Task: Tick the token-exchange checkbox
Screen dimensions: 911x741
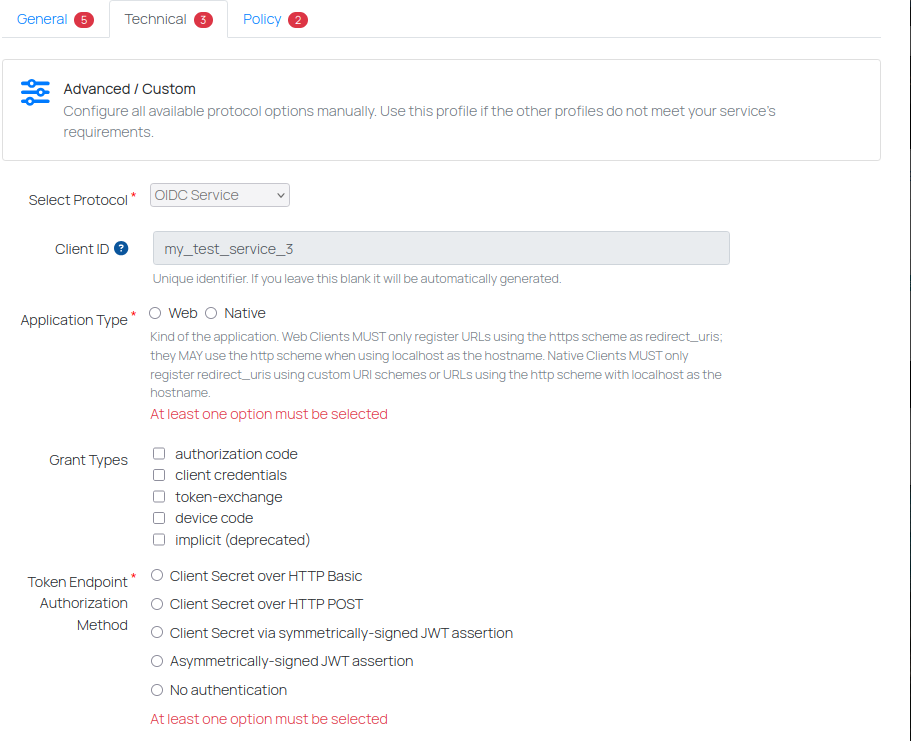Action: click(159, 496)
